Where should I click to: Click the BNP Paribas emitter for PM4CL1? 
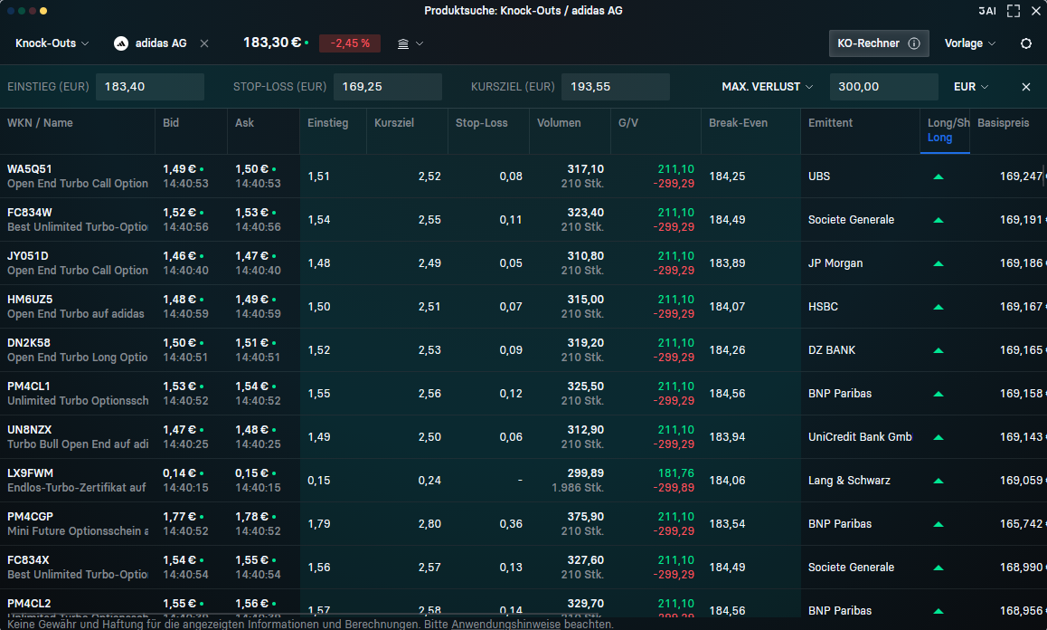[x=839, y=393]
